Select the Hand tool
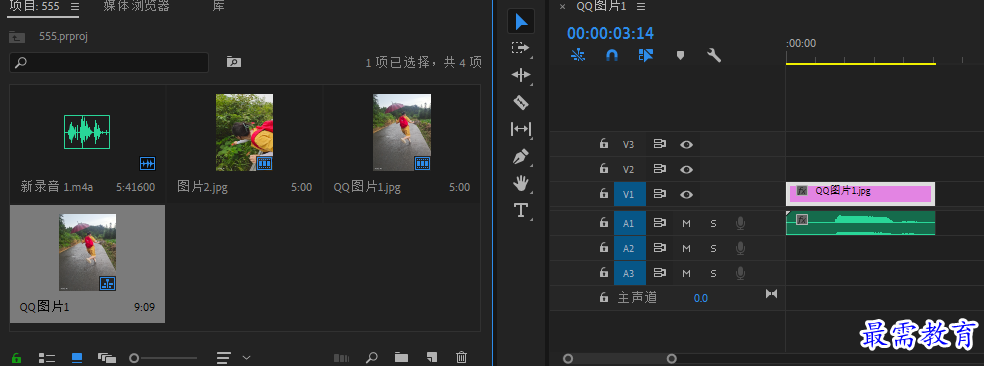 coord(520,183)
